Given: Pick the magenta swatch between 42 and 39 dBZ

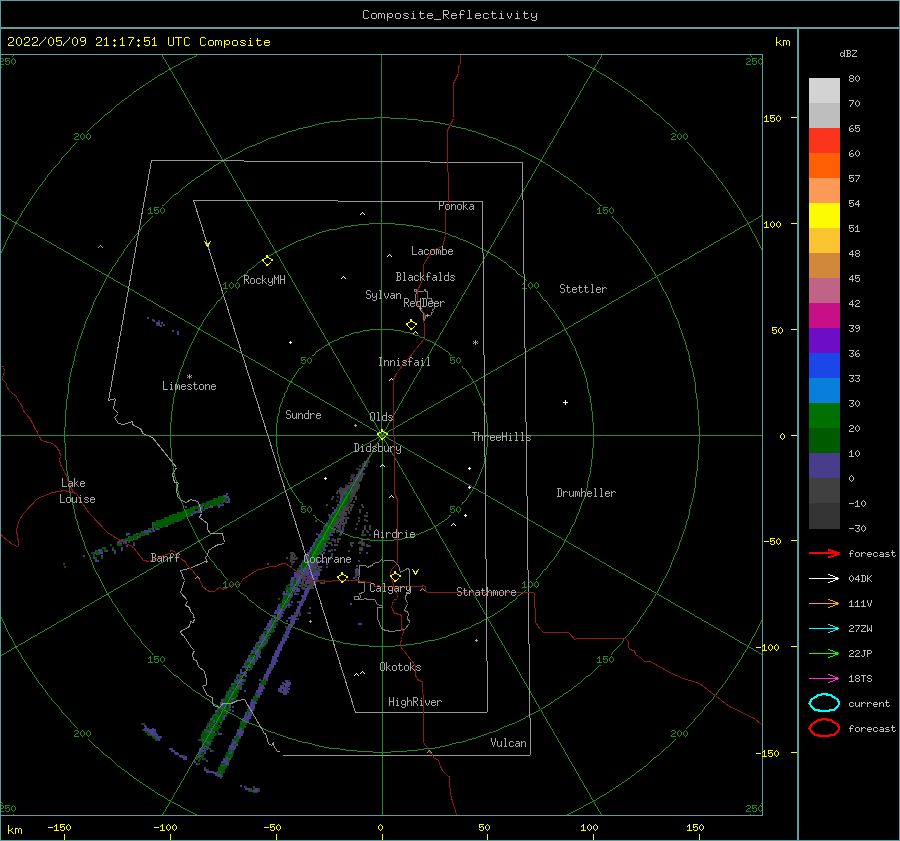Looking at the screenshot, I should click(824, 316).
